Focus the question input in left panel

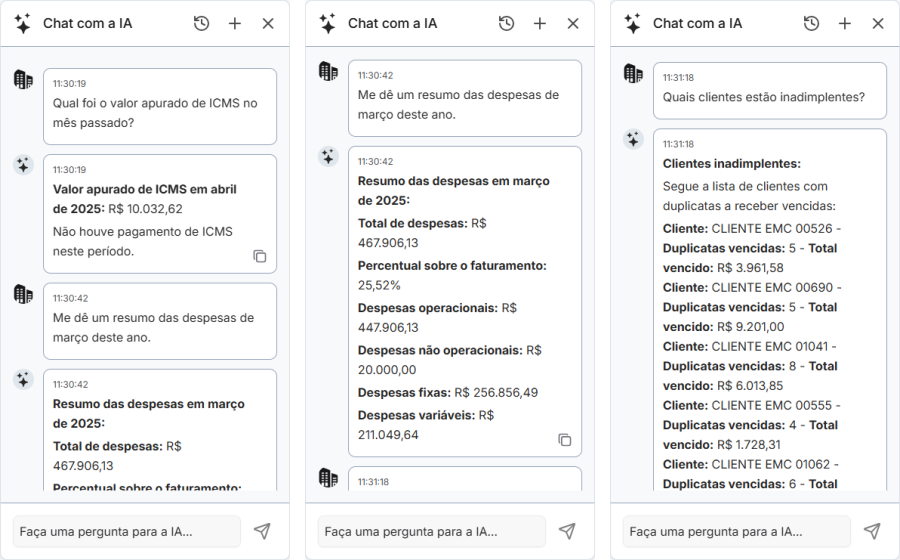click(x=127, y=531)
